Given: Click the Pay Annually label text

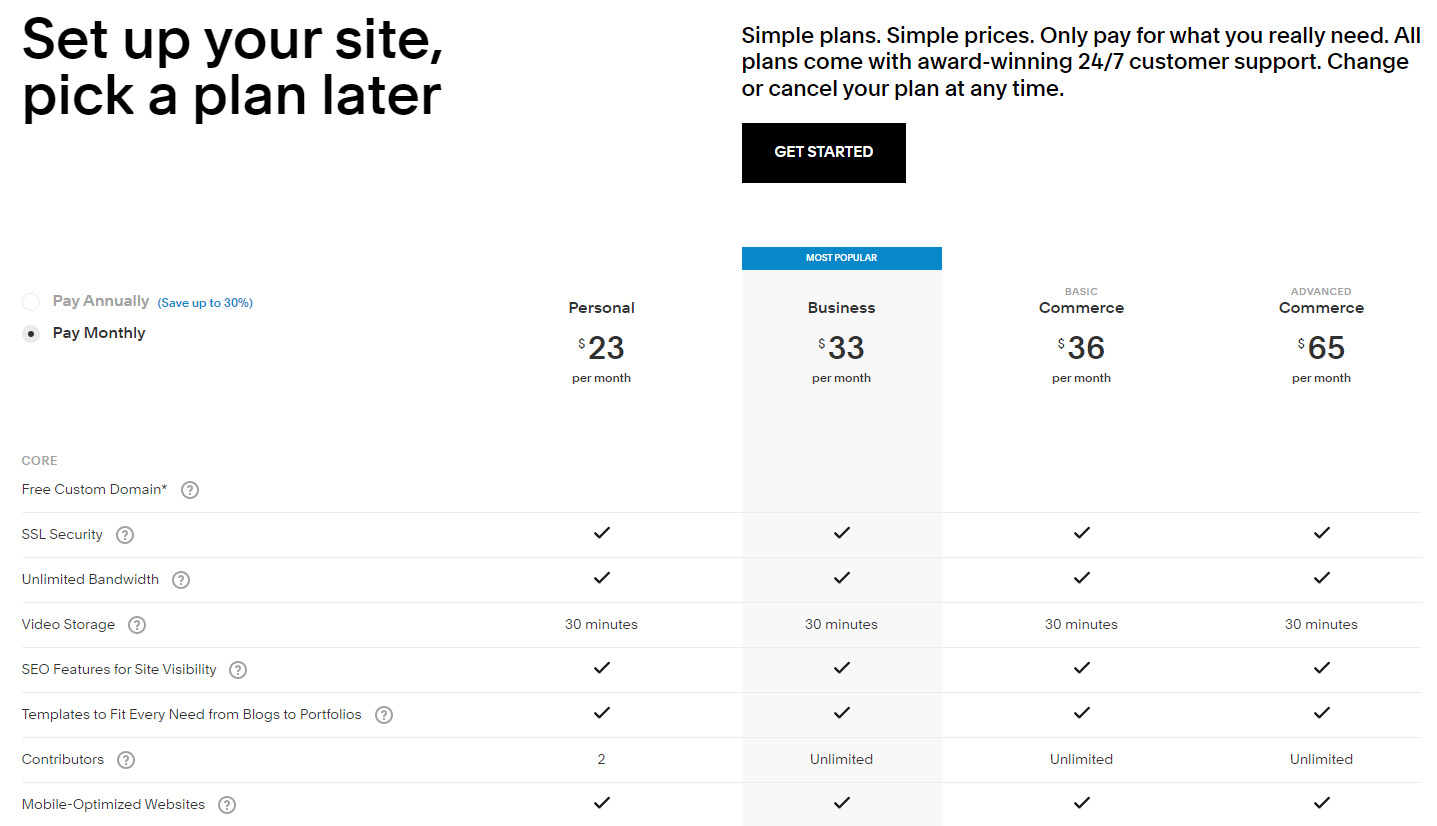Looking at the screenshot, I should point(101,301).
